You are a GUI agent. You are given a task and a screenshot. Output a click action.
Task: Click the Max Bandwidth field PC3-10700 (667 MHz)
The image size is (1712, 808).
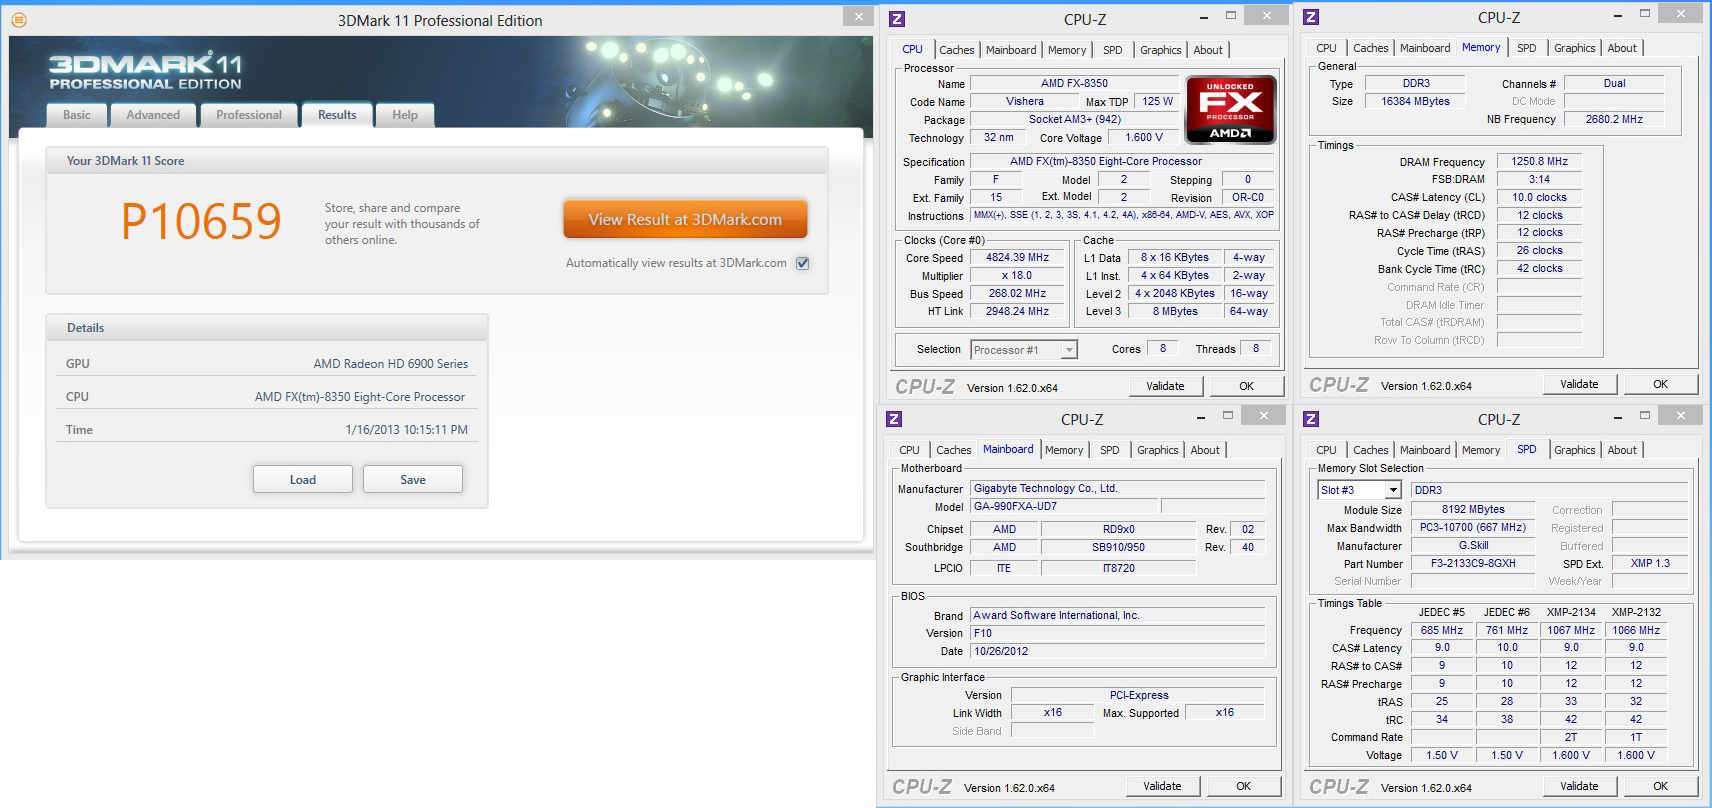click(1473, 528)
